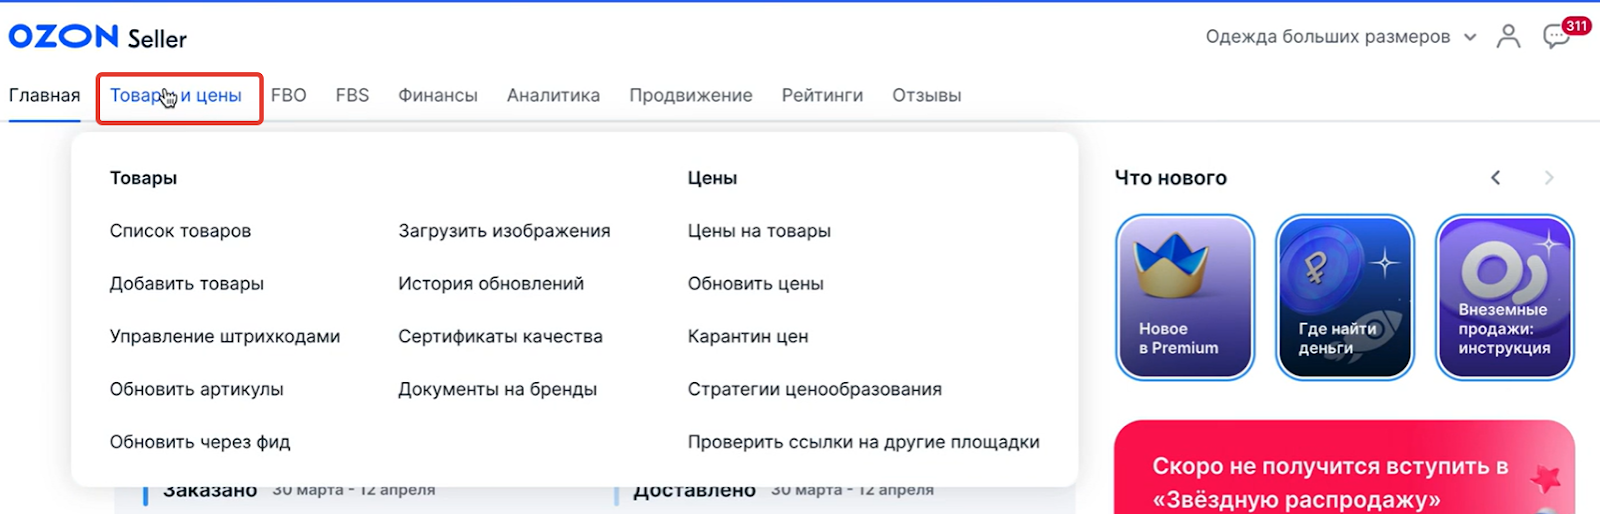Open the Отзывы tab

[927, 96]
